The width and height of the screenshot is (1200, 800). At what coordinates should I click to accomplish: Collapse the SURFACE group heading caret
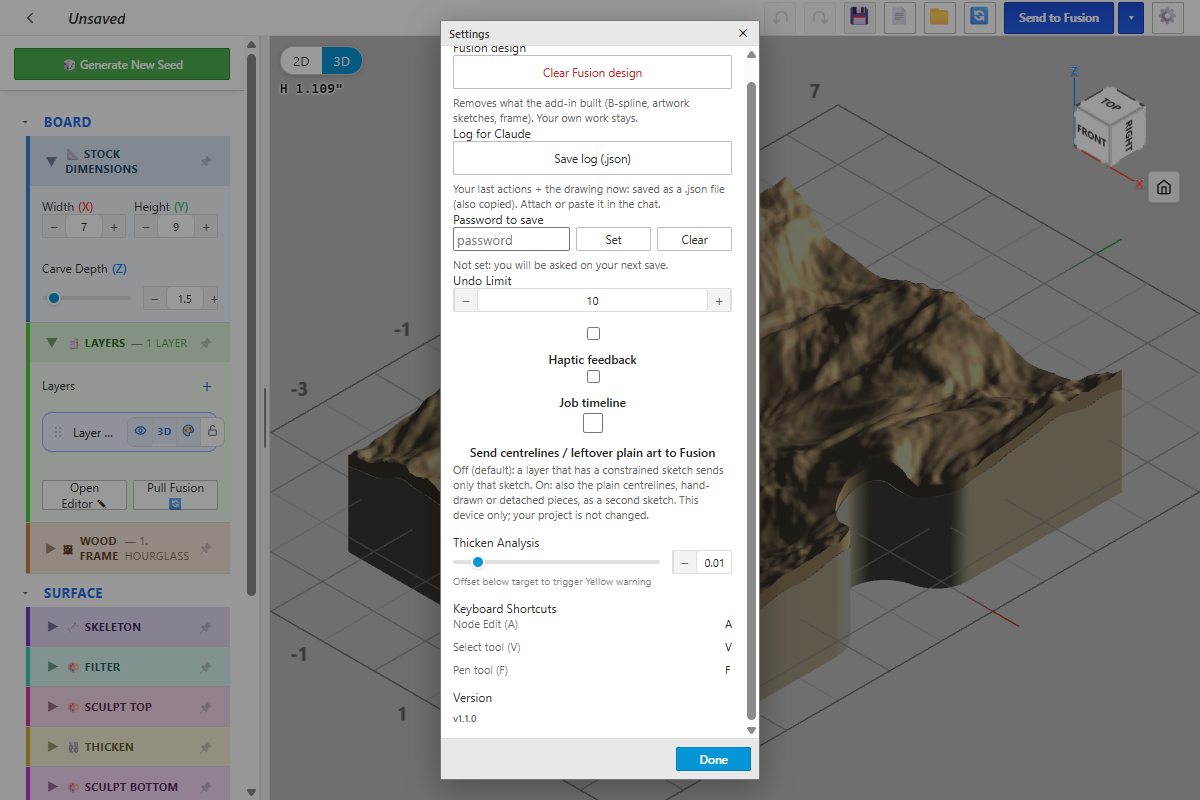[25, 593]
